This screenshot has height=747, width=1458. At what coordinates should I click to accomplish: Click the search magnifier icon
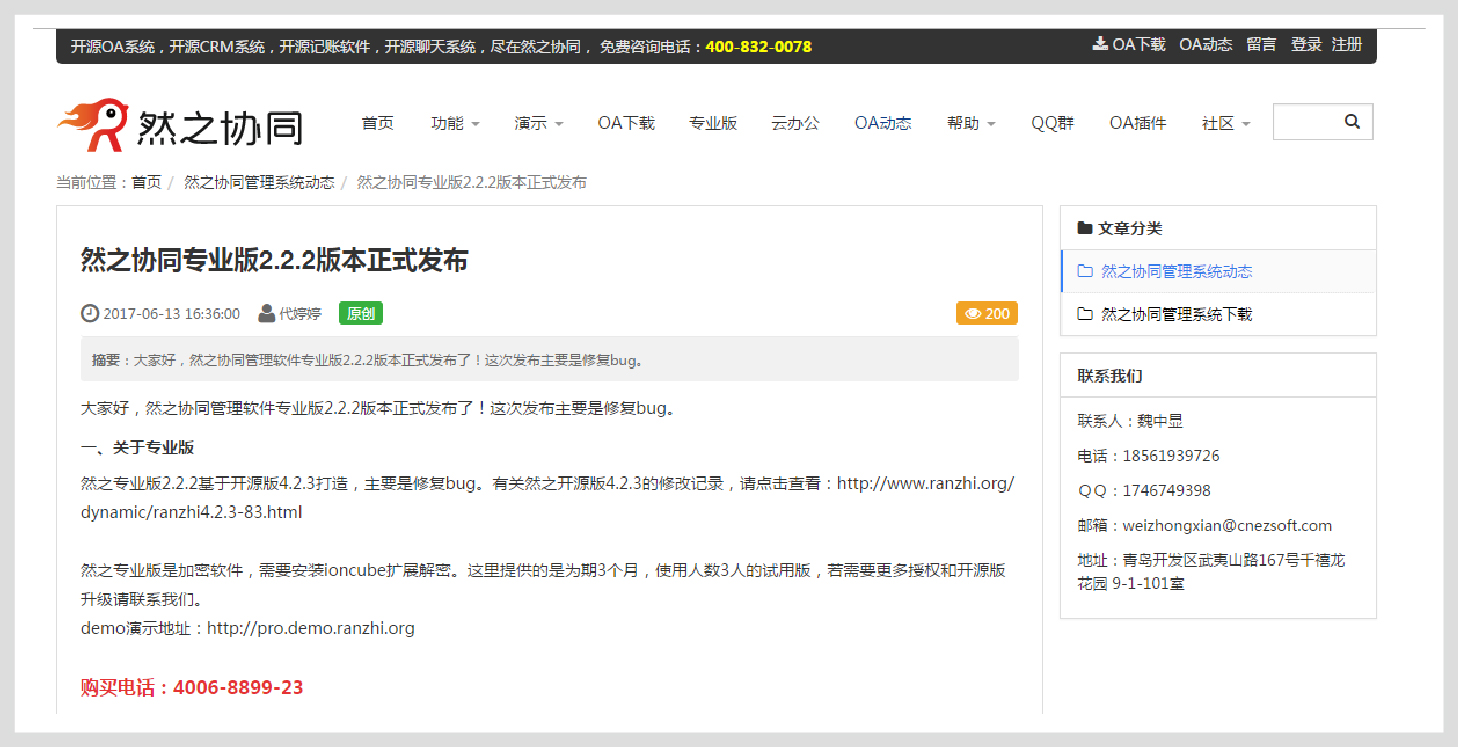click(1352, 122)
